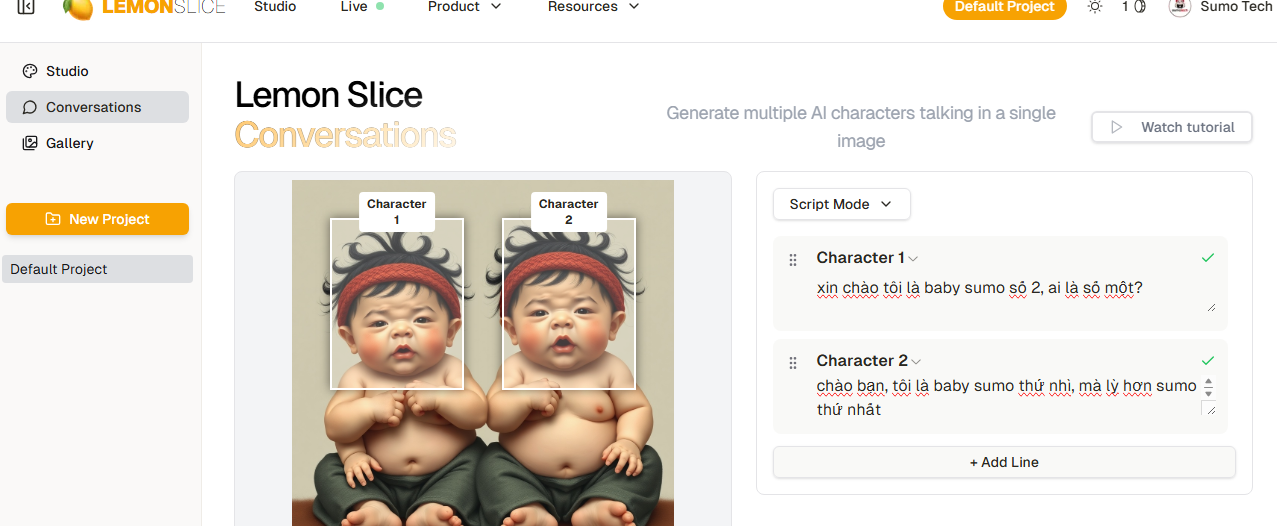Go to Studio in the top navigation

pyautogui.click(x=275, y=6)
